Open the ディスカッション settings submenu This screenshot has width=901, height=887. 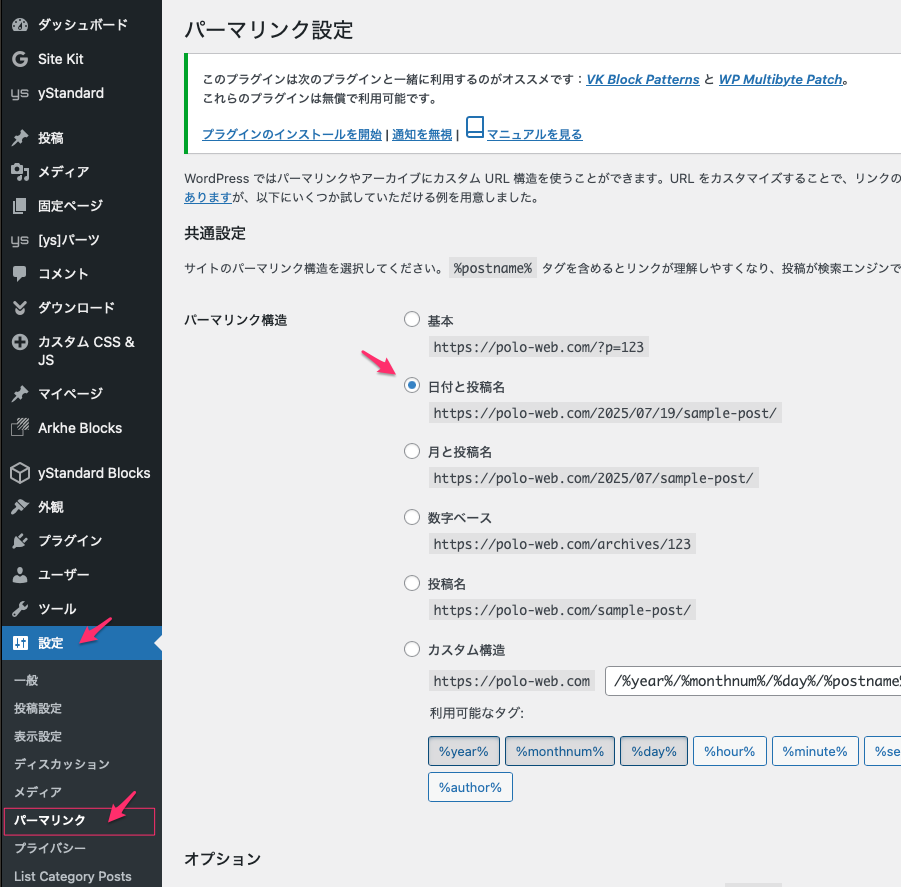pos(61,764)
